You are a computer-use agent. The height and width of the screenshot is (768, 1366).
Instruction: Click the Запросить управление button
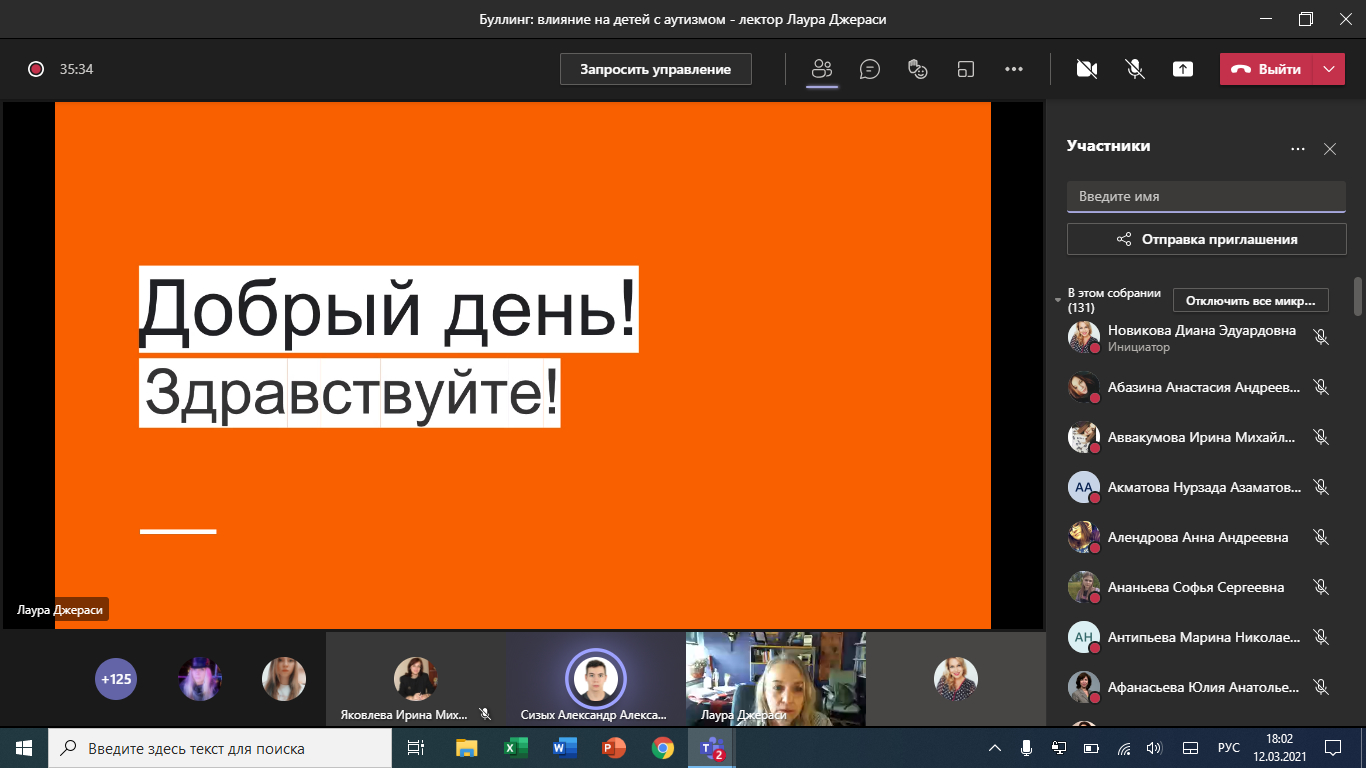click(x=655, y=69)
